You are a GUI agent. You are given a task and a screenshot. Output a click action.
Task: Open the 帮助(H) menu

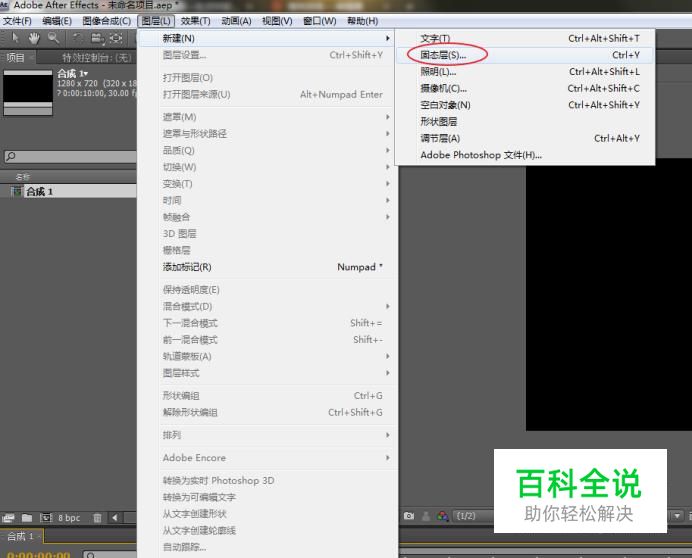click(362, 21)
